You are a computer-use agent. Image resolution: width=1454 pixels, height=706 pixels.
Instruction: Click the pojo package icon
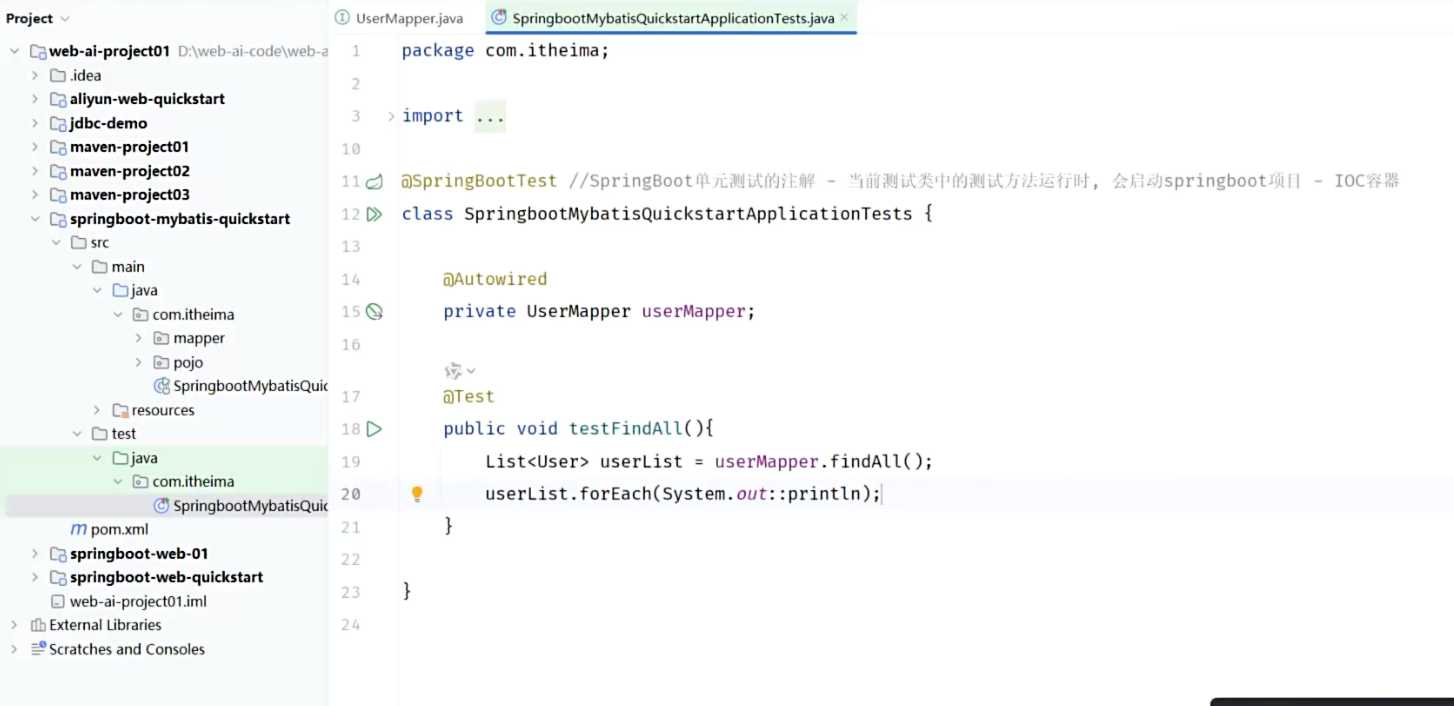(x=161, y=362)
